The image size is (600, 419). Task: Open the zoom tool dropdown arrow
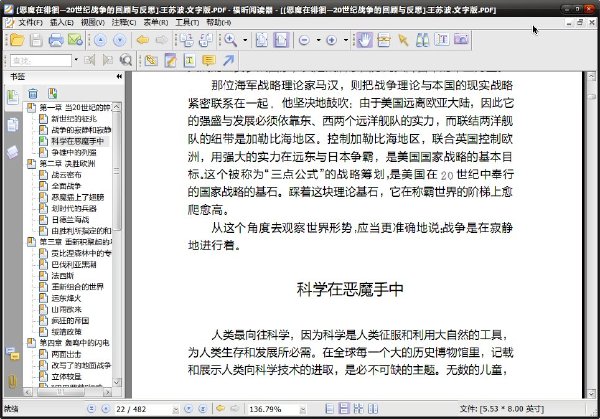coord(245,40)
